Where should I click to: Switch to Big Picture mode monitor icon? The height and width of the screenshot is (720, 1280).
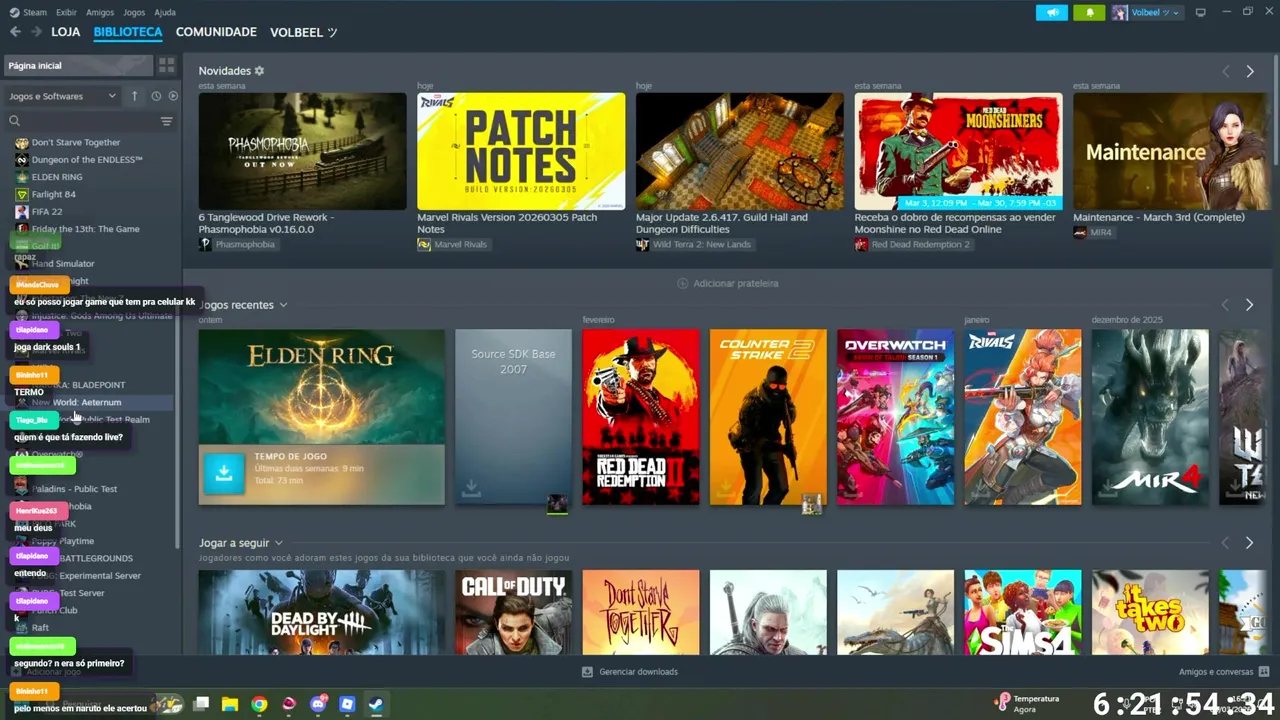(x=1201, y=12)
